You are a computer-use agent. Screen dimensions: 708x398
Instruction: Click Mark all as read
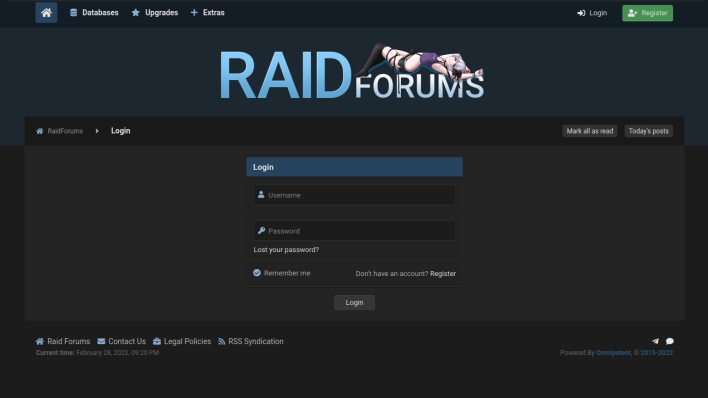[x=590, y=131]
